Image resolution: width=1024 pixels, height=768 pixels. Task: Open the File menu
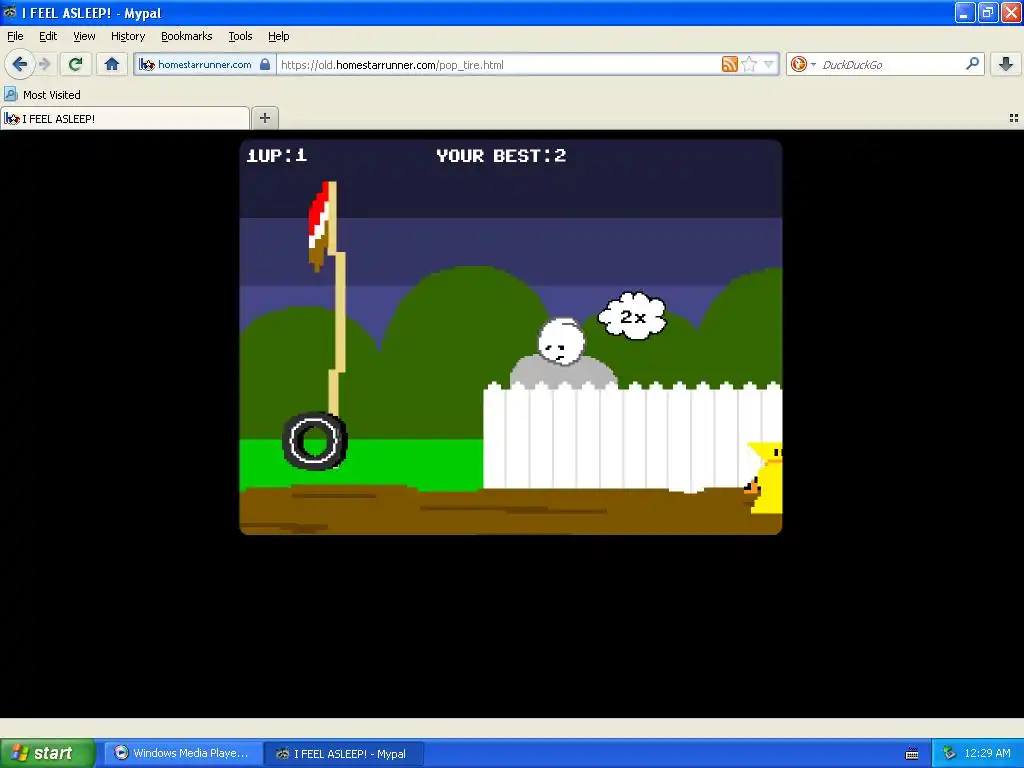click(15, 36)
